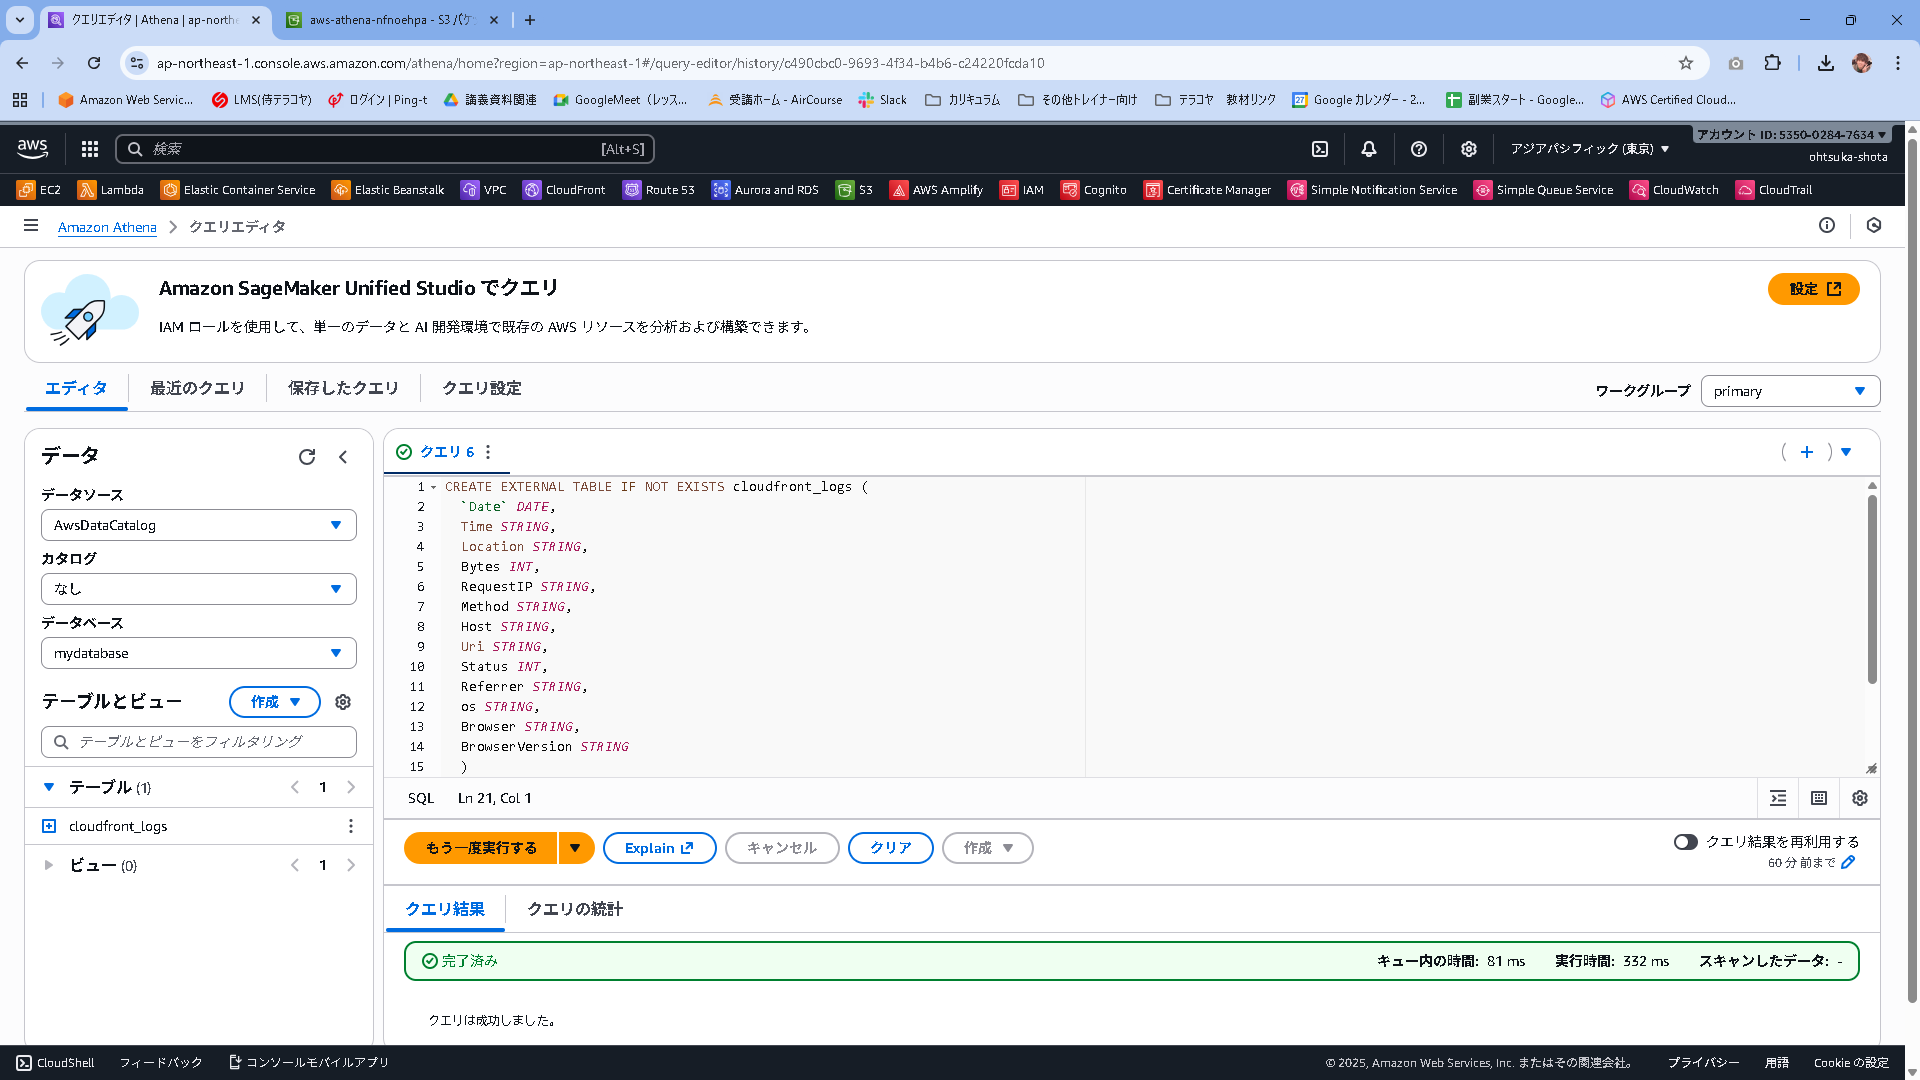Click the Amazon Athena breadcrumb link
Screen dimensions: 1920x1080
[x=107, y=227]
